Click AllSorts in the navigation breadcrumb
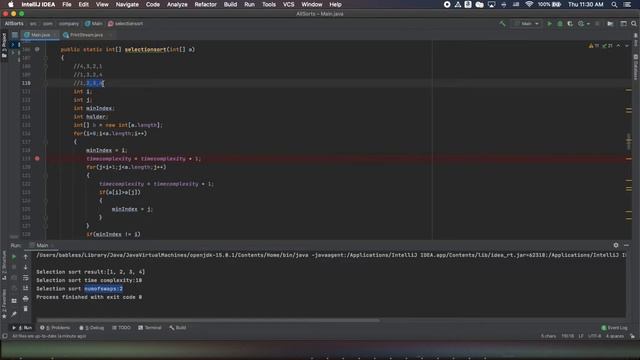The width and height of the screenshot is (640, 360). pos(14,24)
